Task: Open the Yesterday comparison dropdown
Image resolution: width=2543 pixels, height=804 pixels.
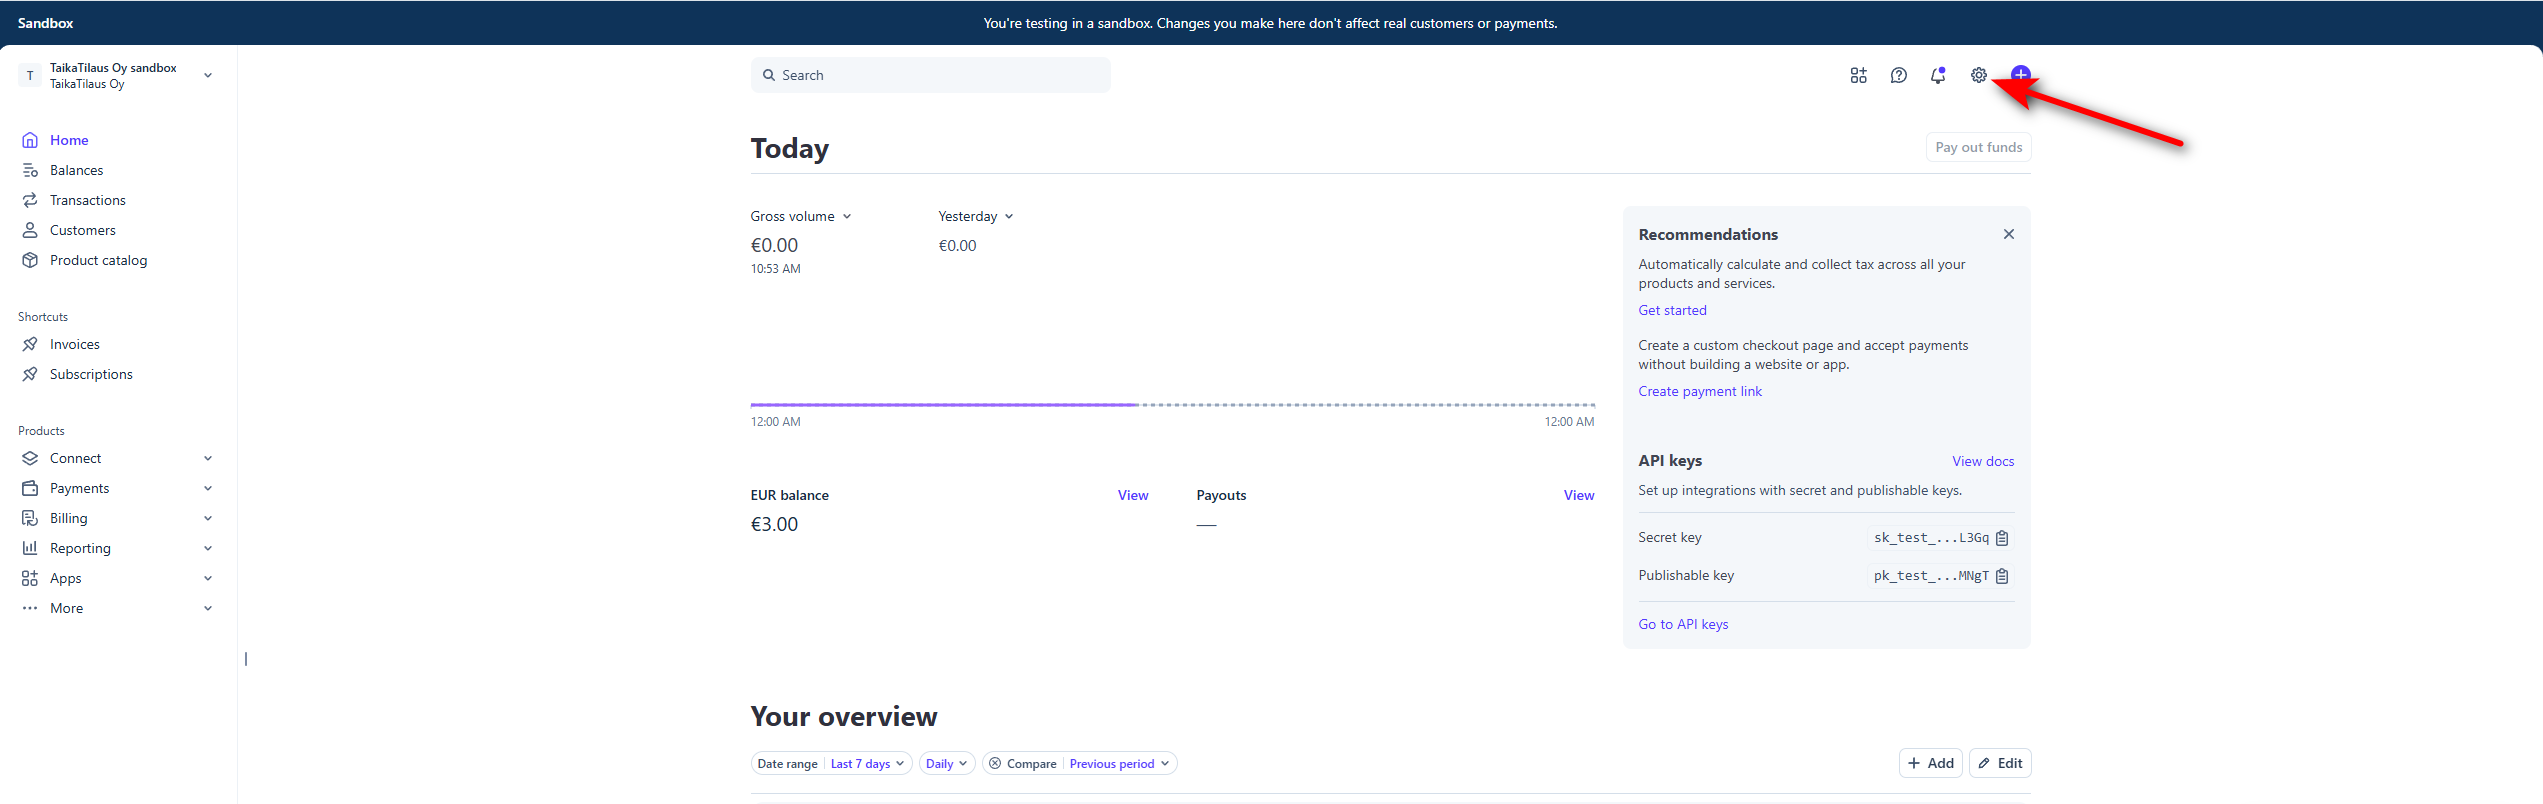Action: click(976, 216)
